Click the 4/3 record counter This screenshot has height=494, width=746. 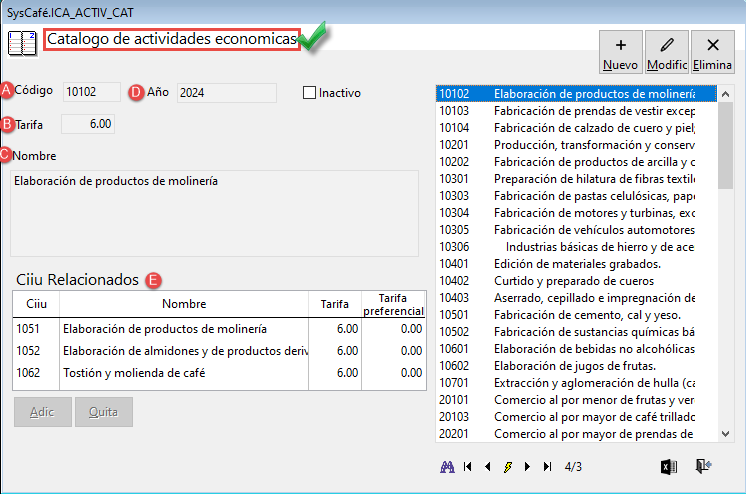573,467
